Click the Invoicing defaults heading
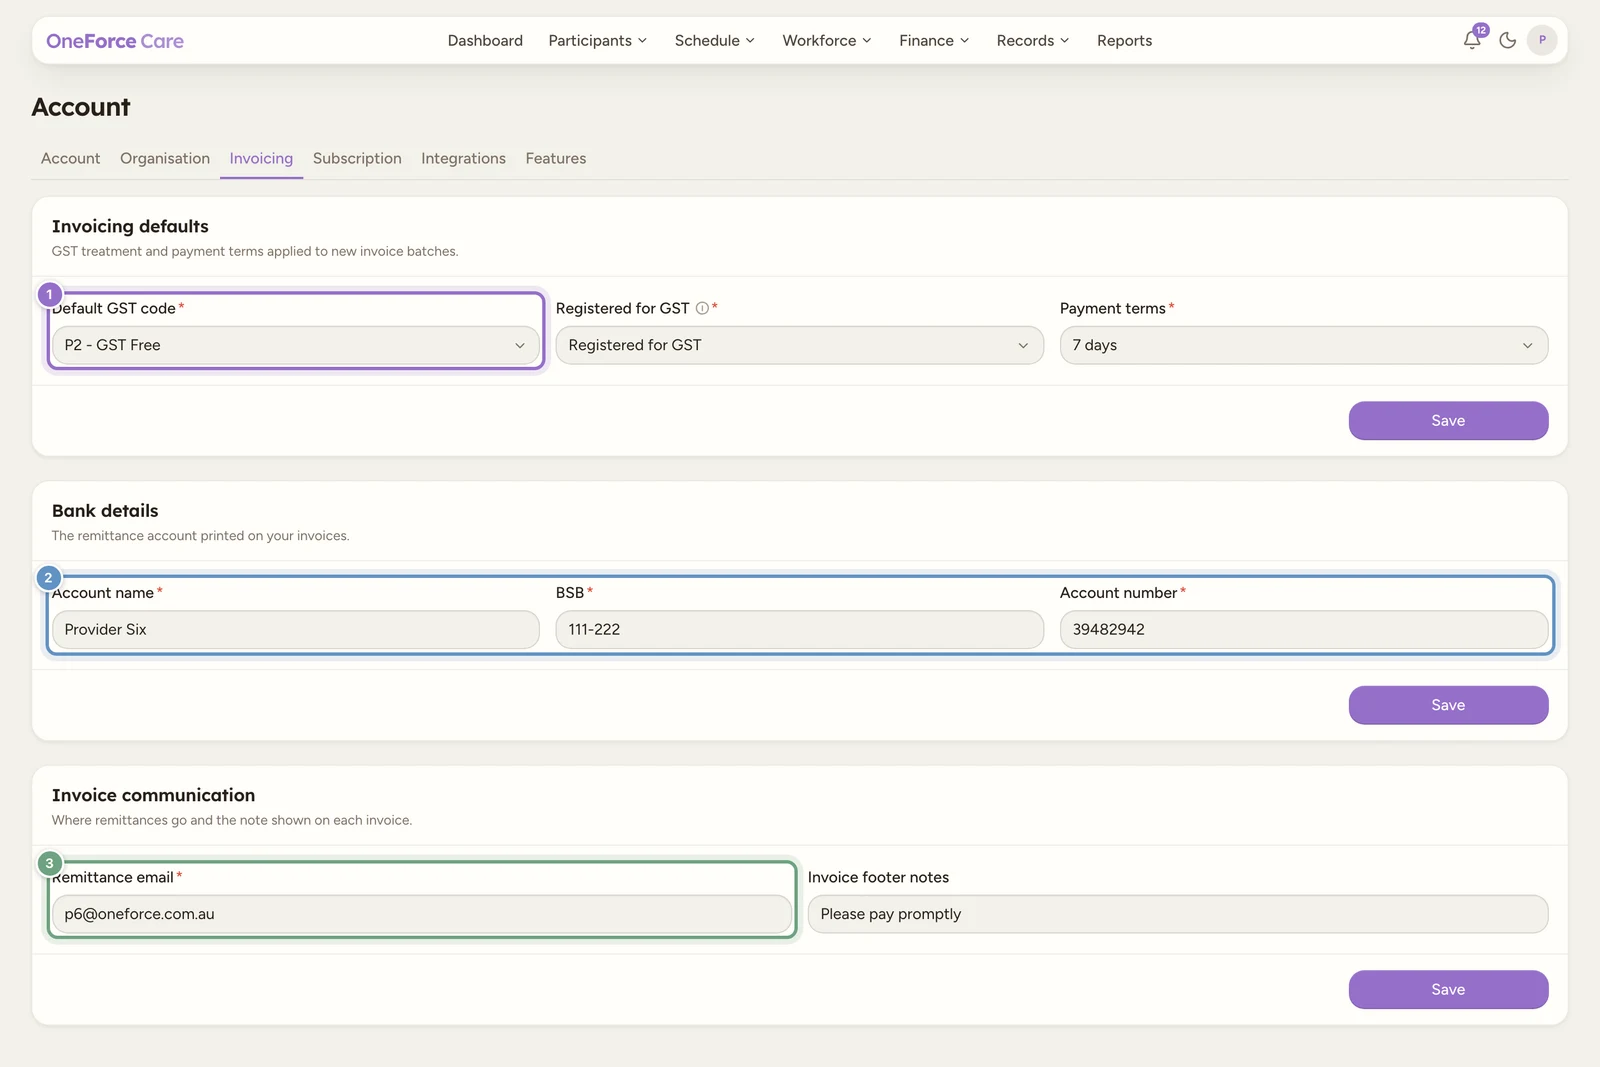This screenshot has height=1067, width=1600. pos(130,226)
